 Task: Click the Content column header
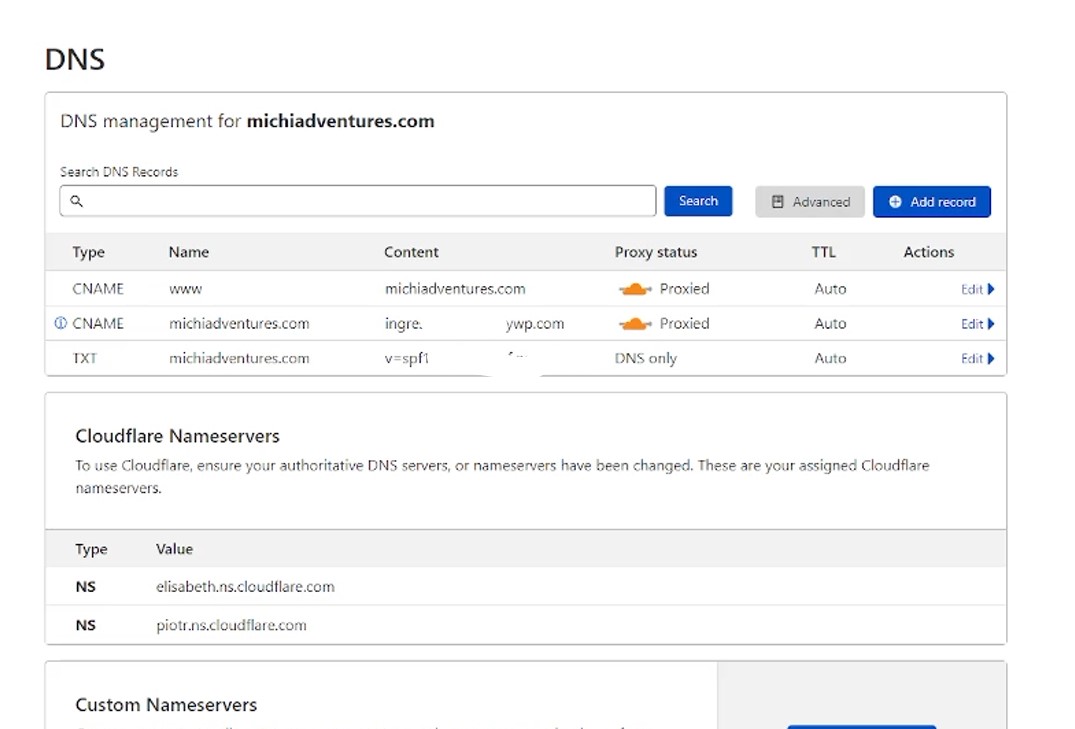[x=411, y=252]
